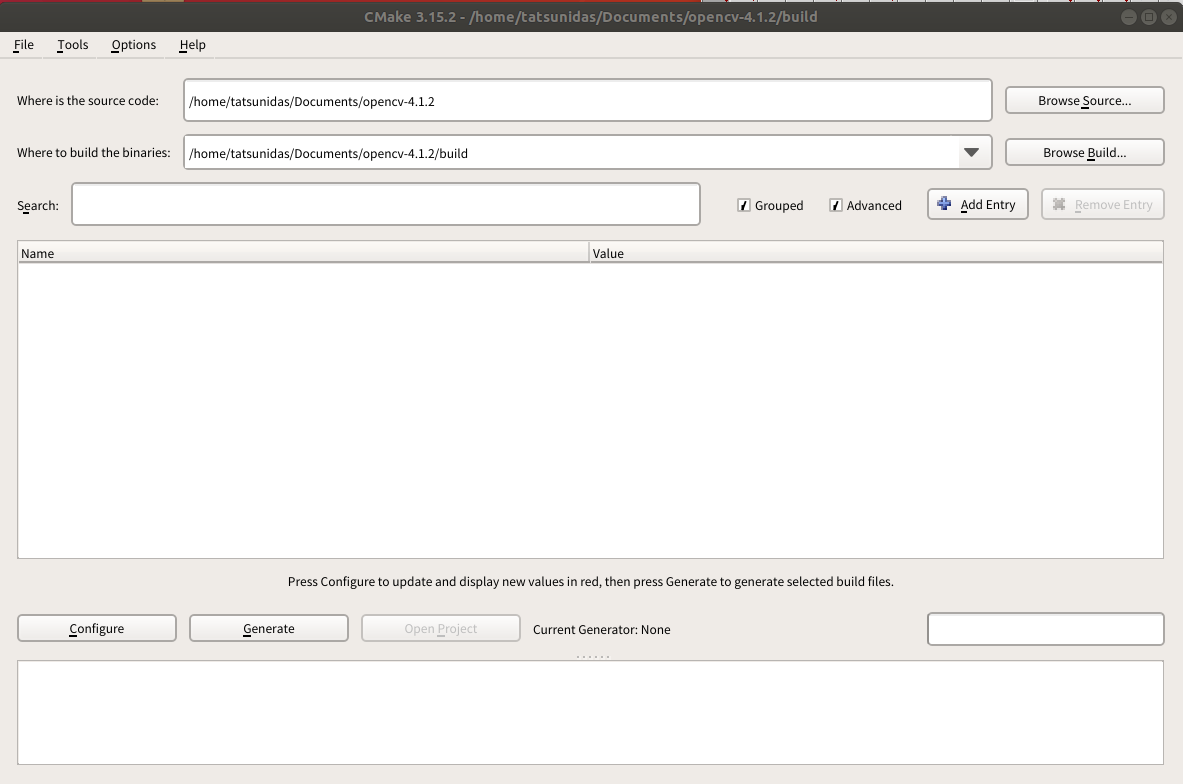Click the Value column header
The image size is (1183, 784).
876,253
